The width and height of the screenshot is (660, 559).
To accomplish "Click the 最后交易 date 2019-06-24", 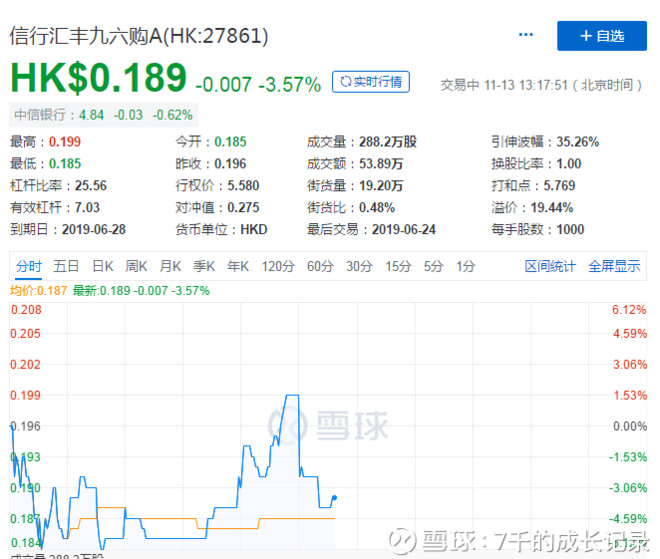I will click(x=404, y=229).
